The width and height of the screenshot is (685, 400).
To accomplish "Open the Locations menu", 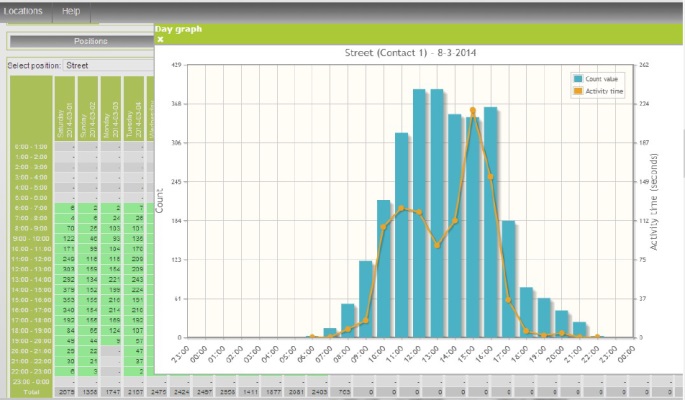I will (x=24, y=11).
